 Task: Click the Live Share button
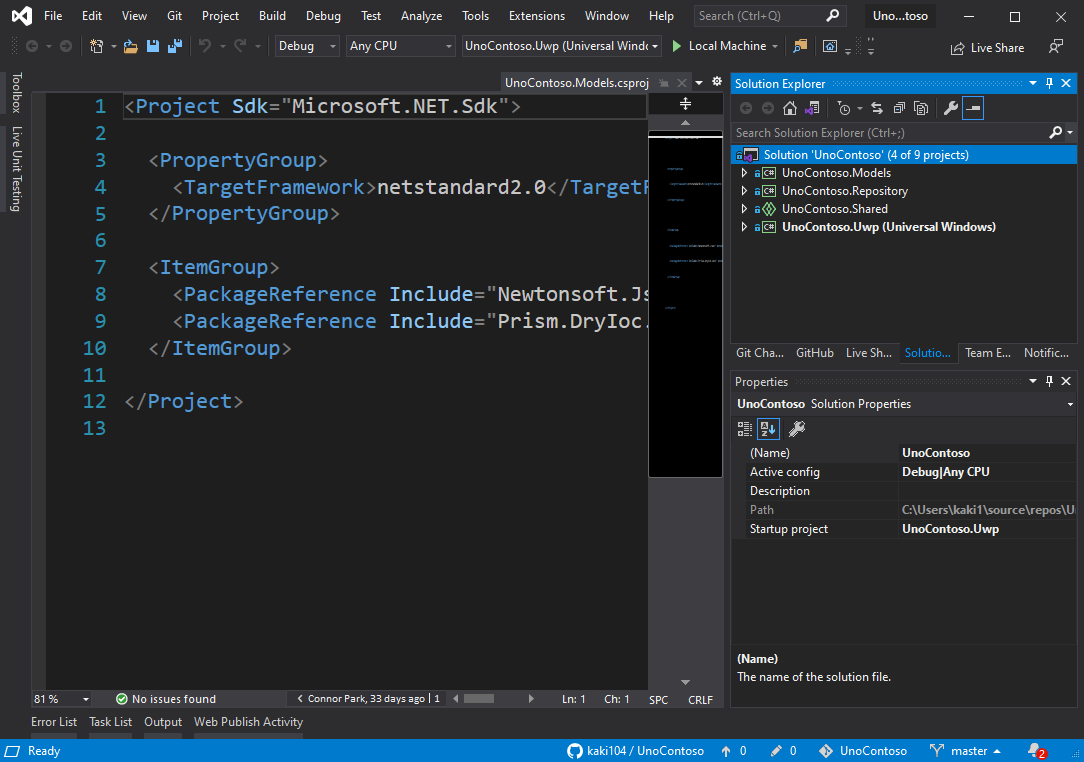pyautogui.click(x=987, y=48)
